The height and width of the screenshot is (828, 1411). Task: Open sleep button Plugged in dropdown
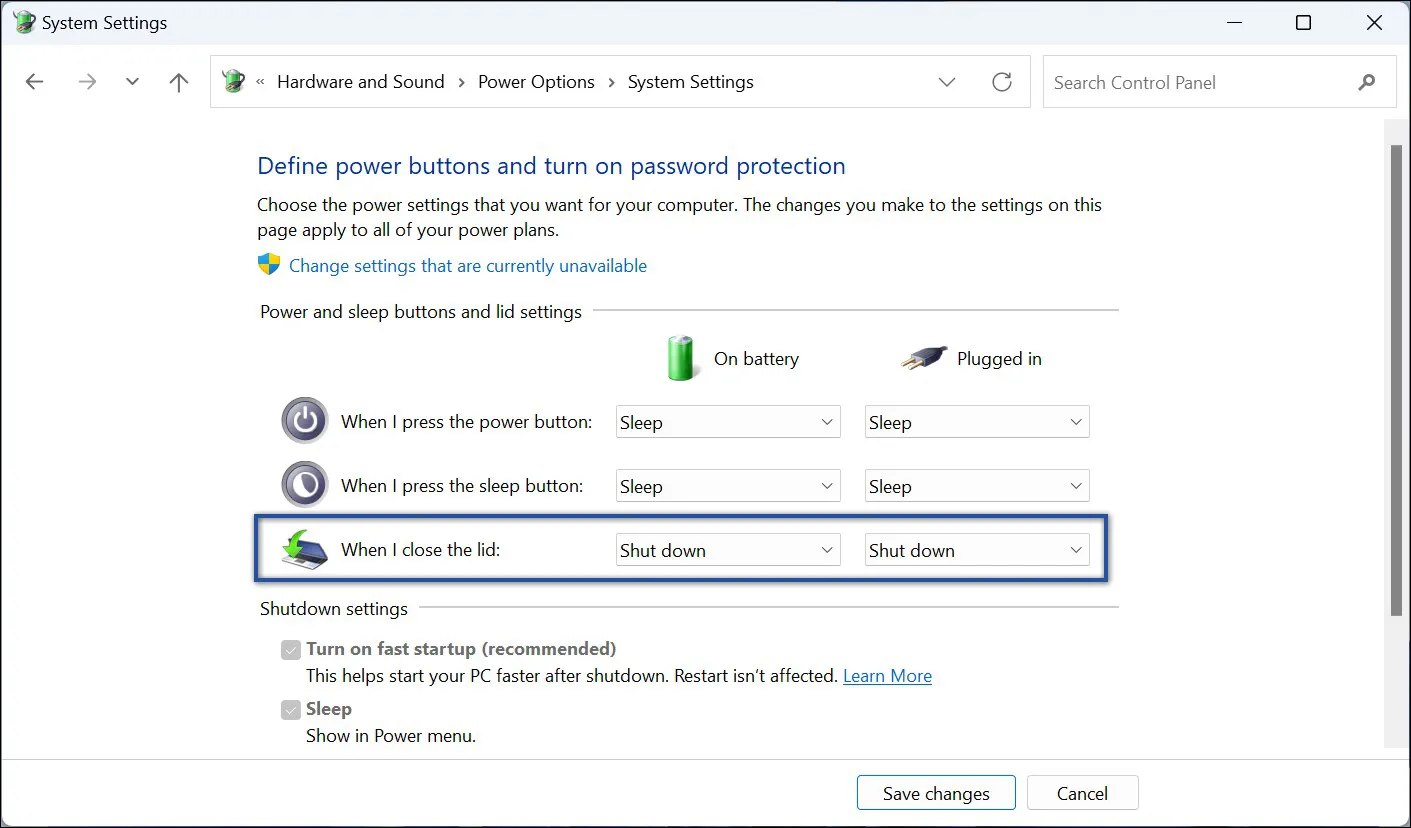coord(976,486)
